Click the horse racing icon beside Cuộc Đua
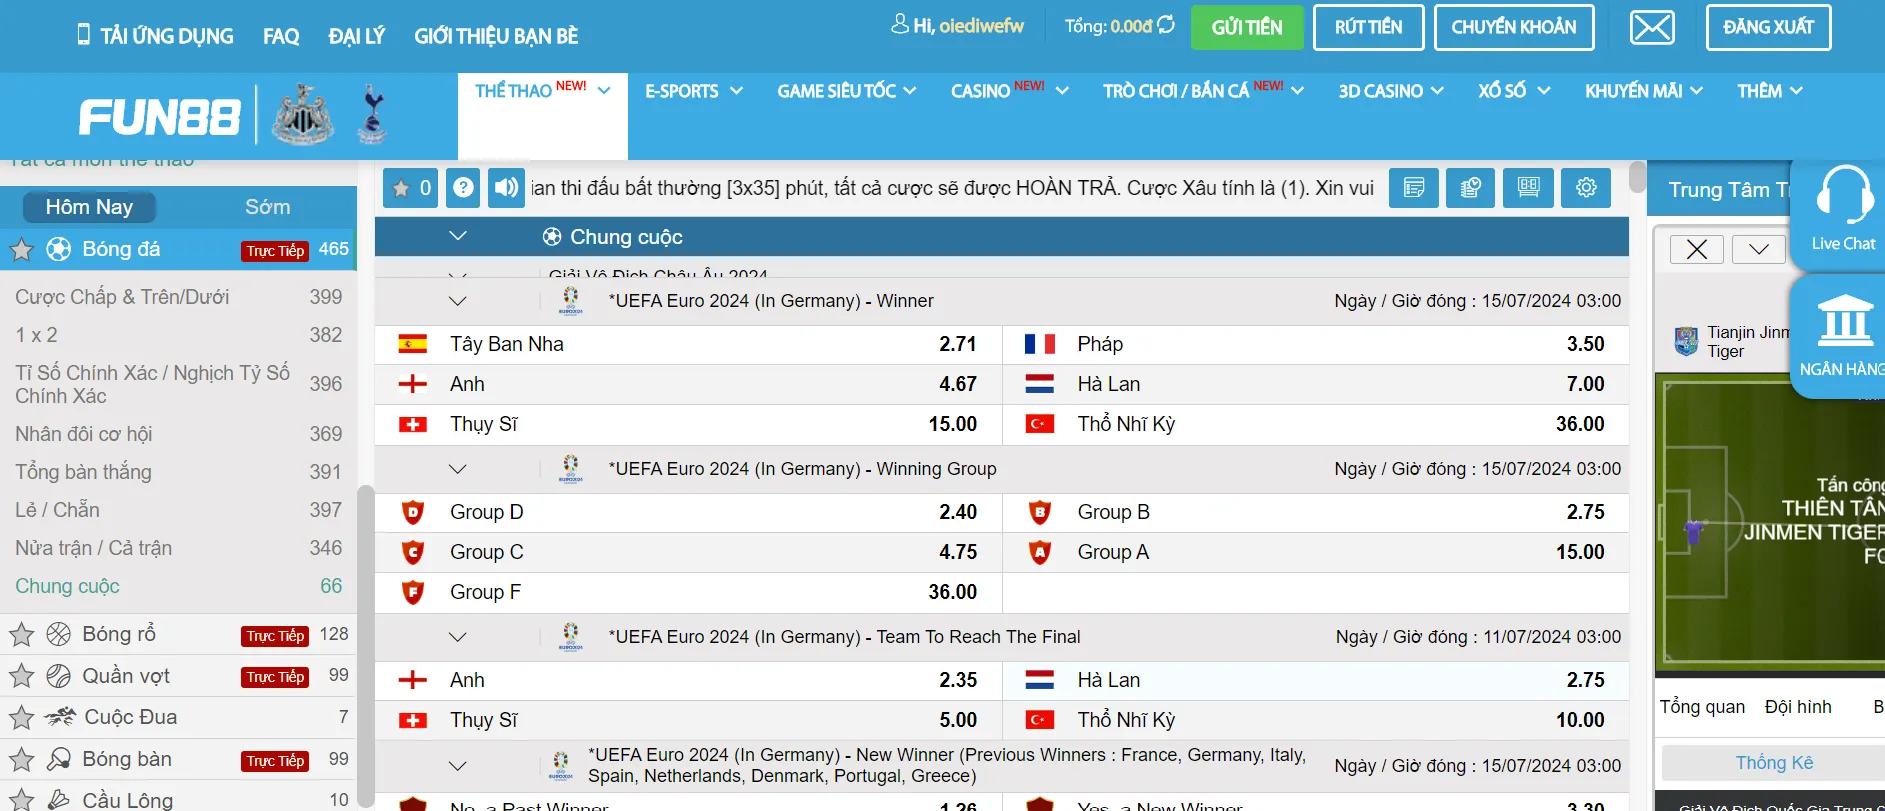 click(60, 716)
